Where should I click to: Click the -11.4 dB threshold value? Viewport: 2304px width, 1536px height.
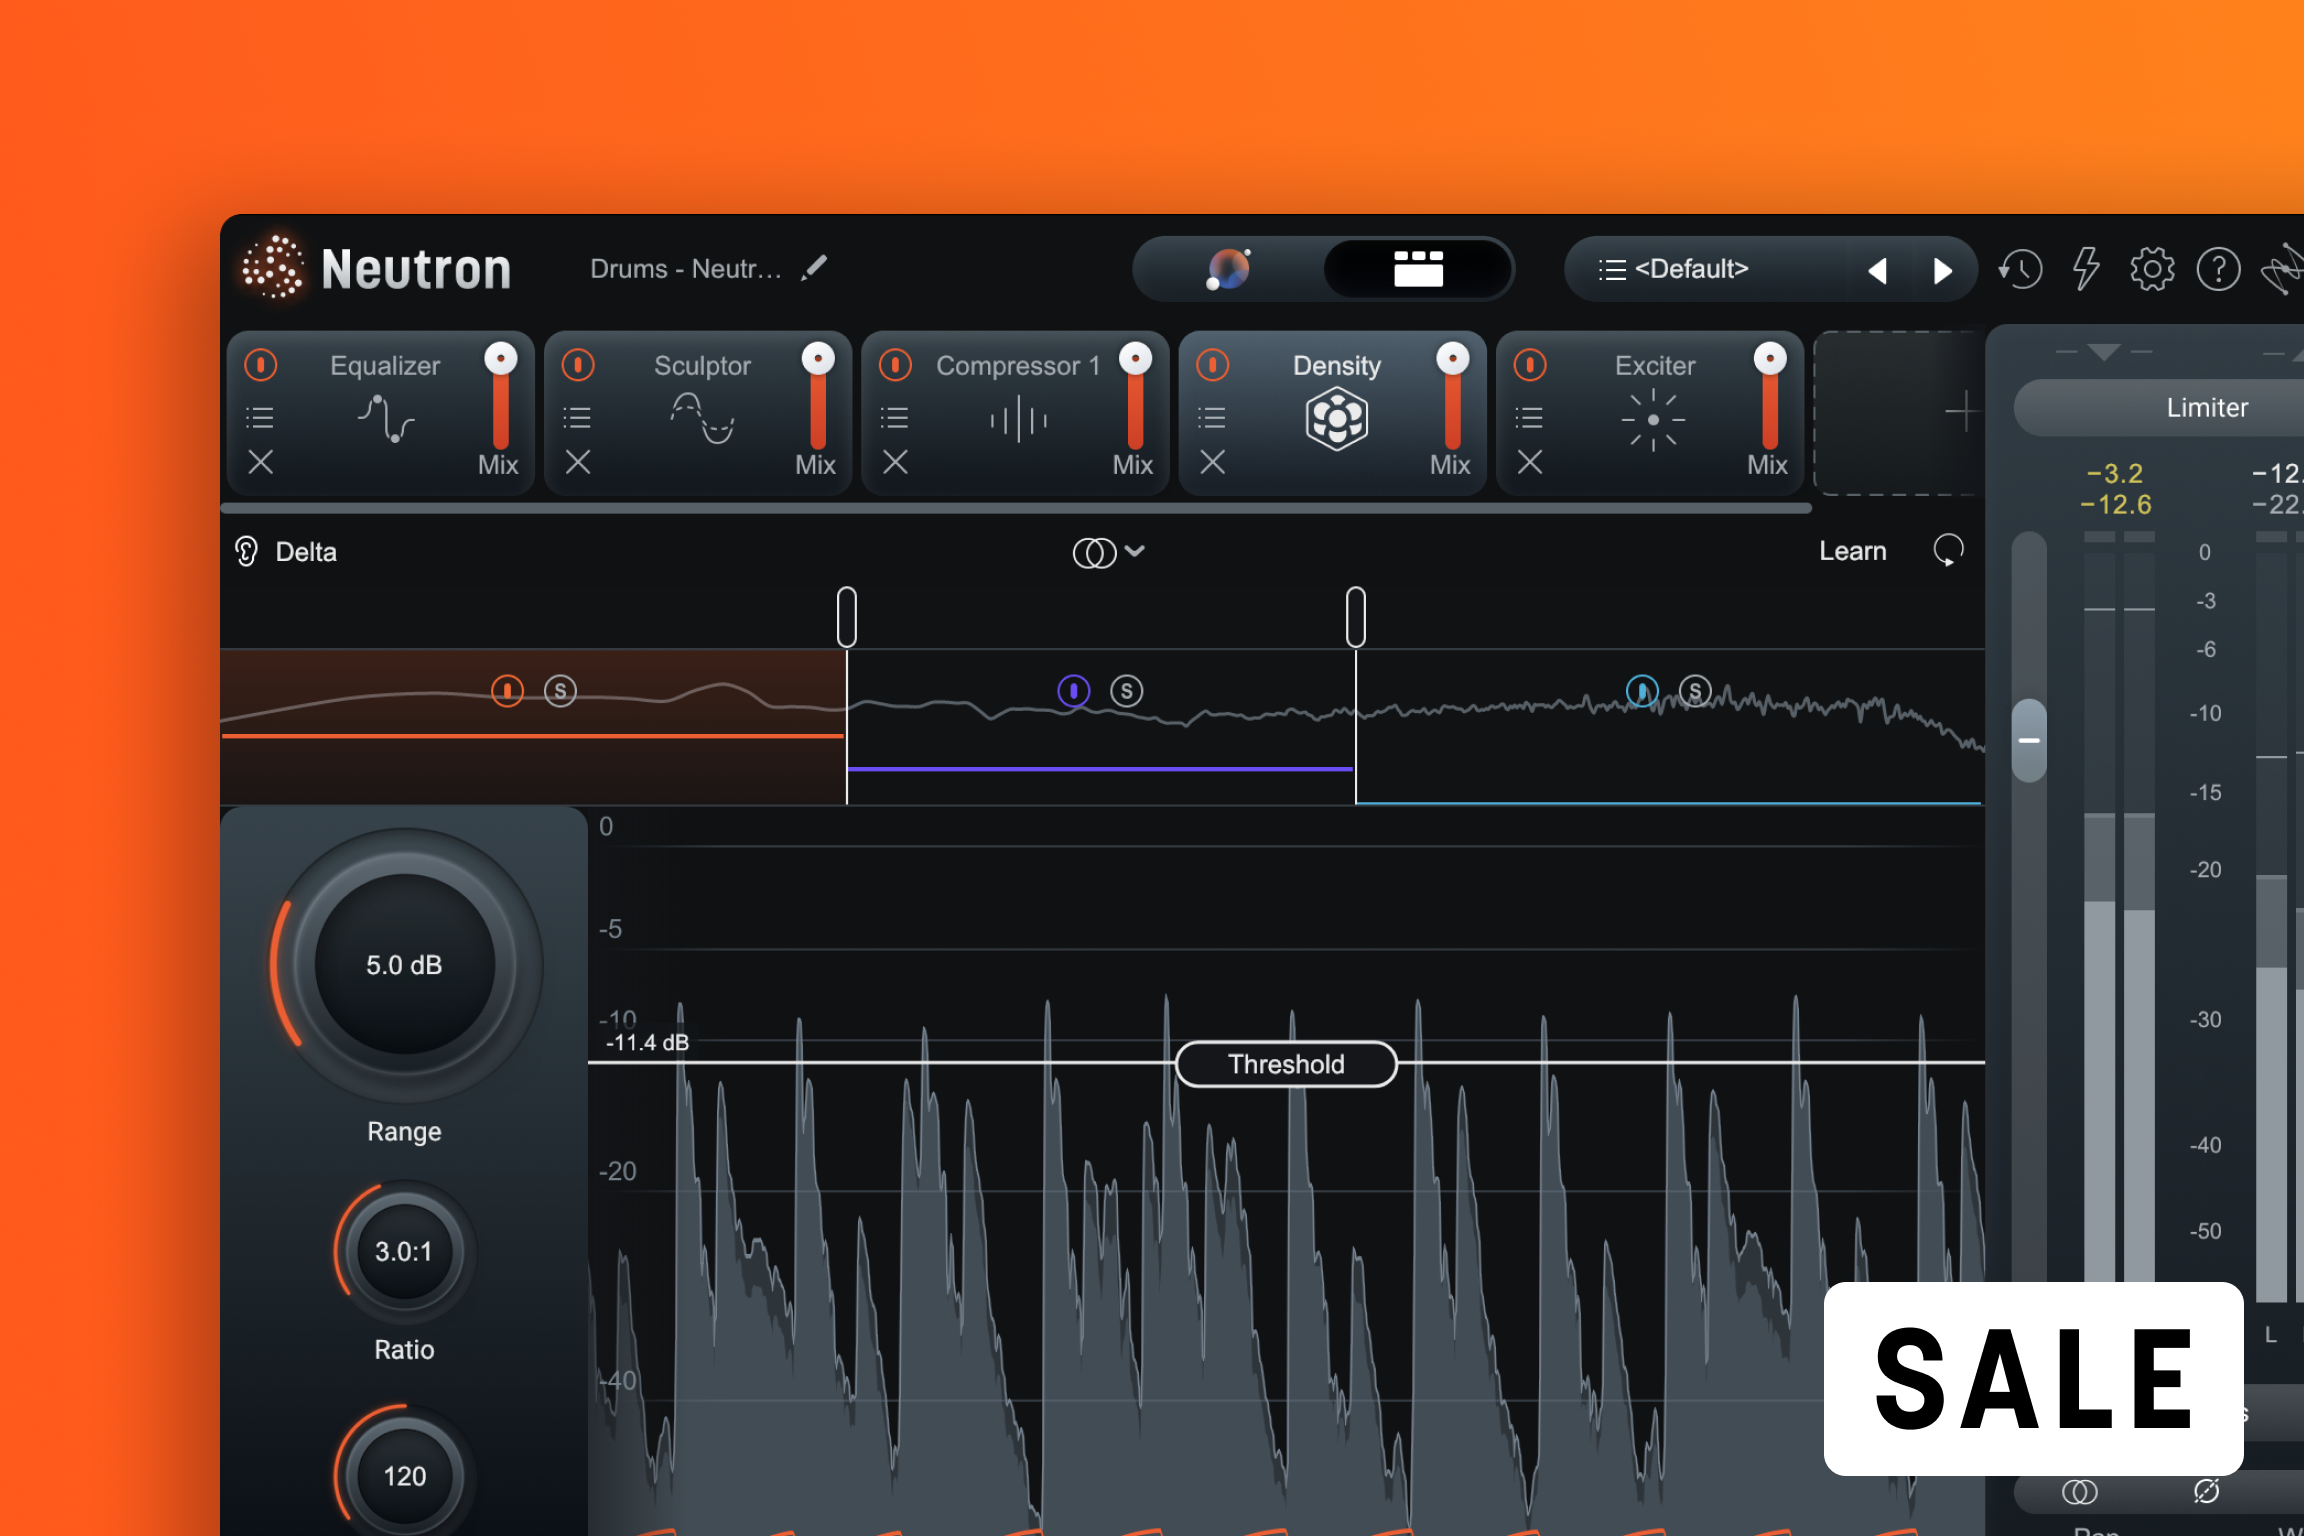coord(647,1042)
